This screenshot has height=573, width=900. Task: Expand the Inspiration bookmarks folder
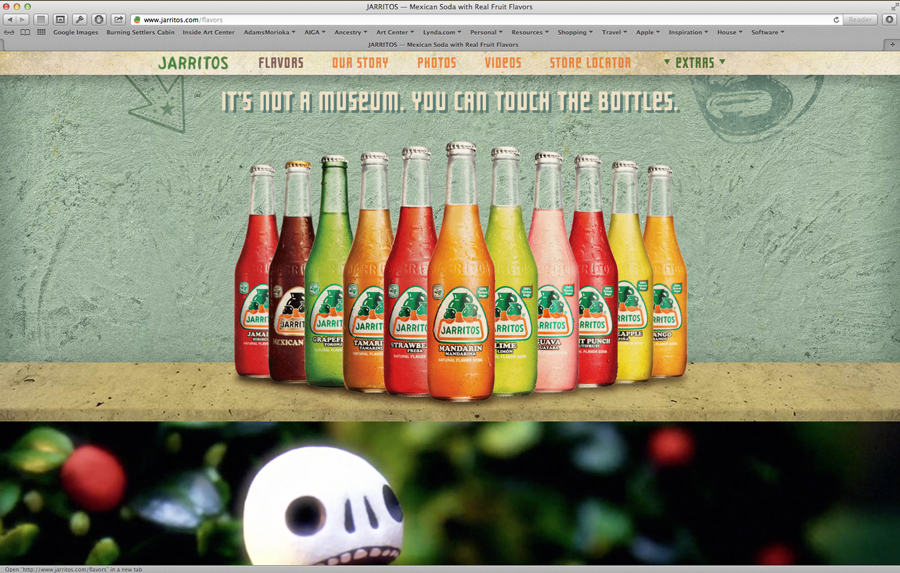tap(688, 32)
